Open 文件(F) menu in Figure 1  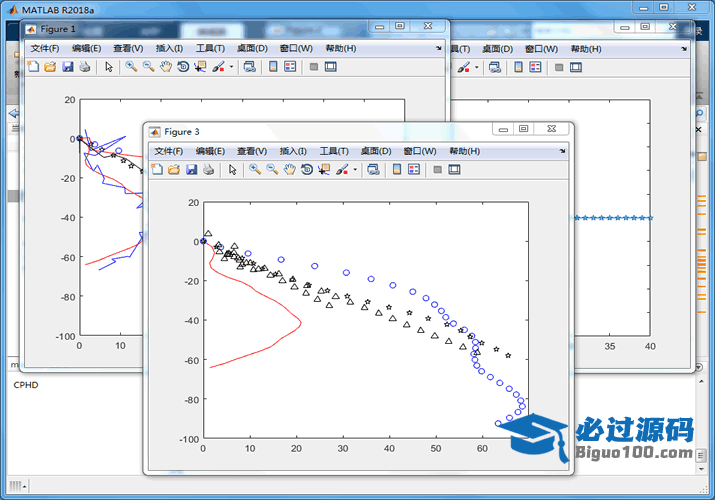click(x=45, y=48)
